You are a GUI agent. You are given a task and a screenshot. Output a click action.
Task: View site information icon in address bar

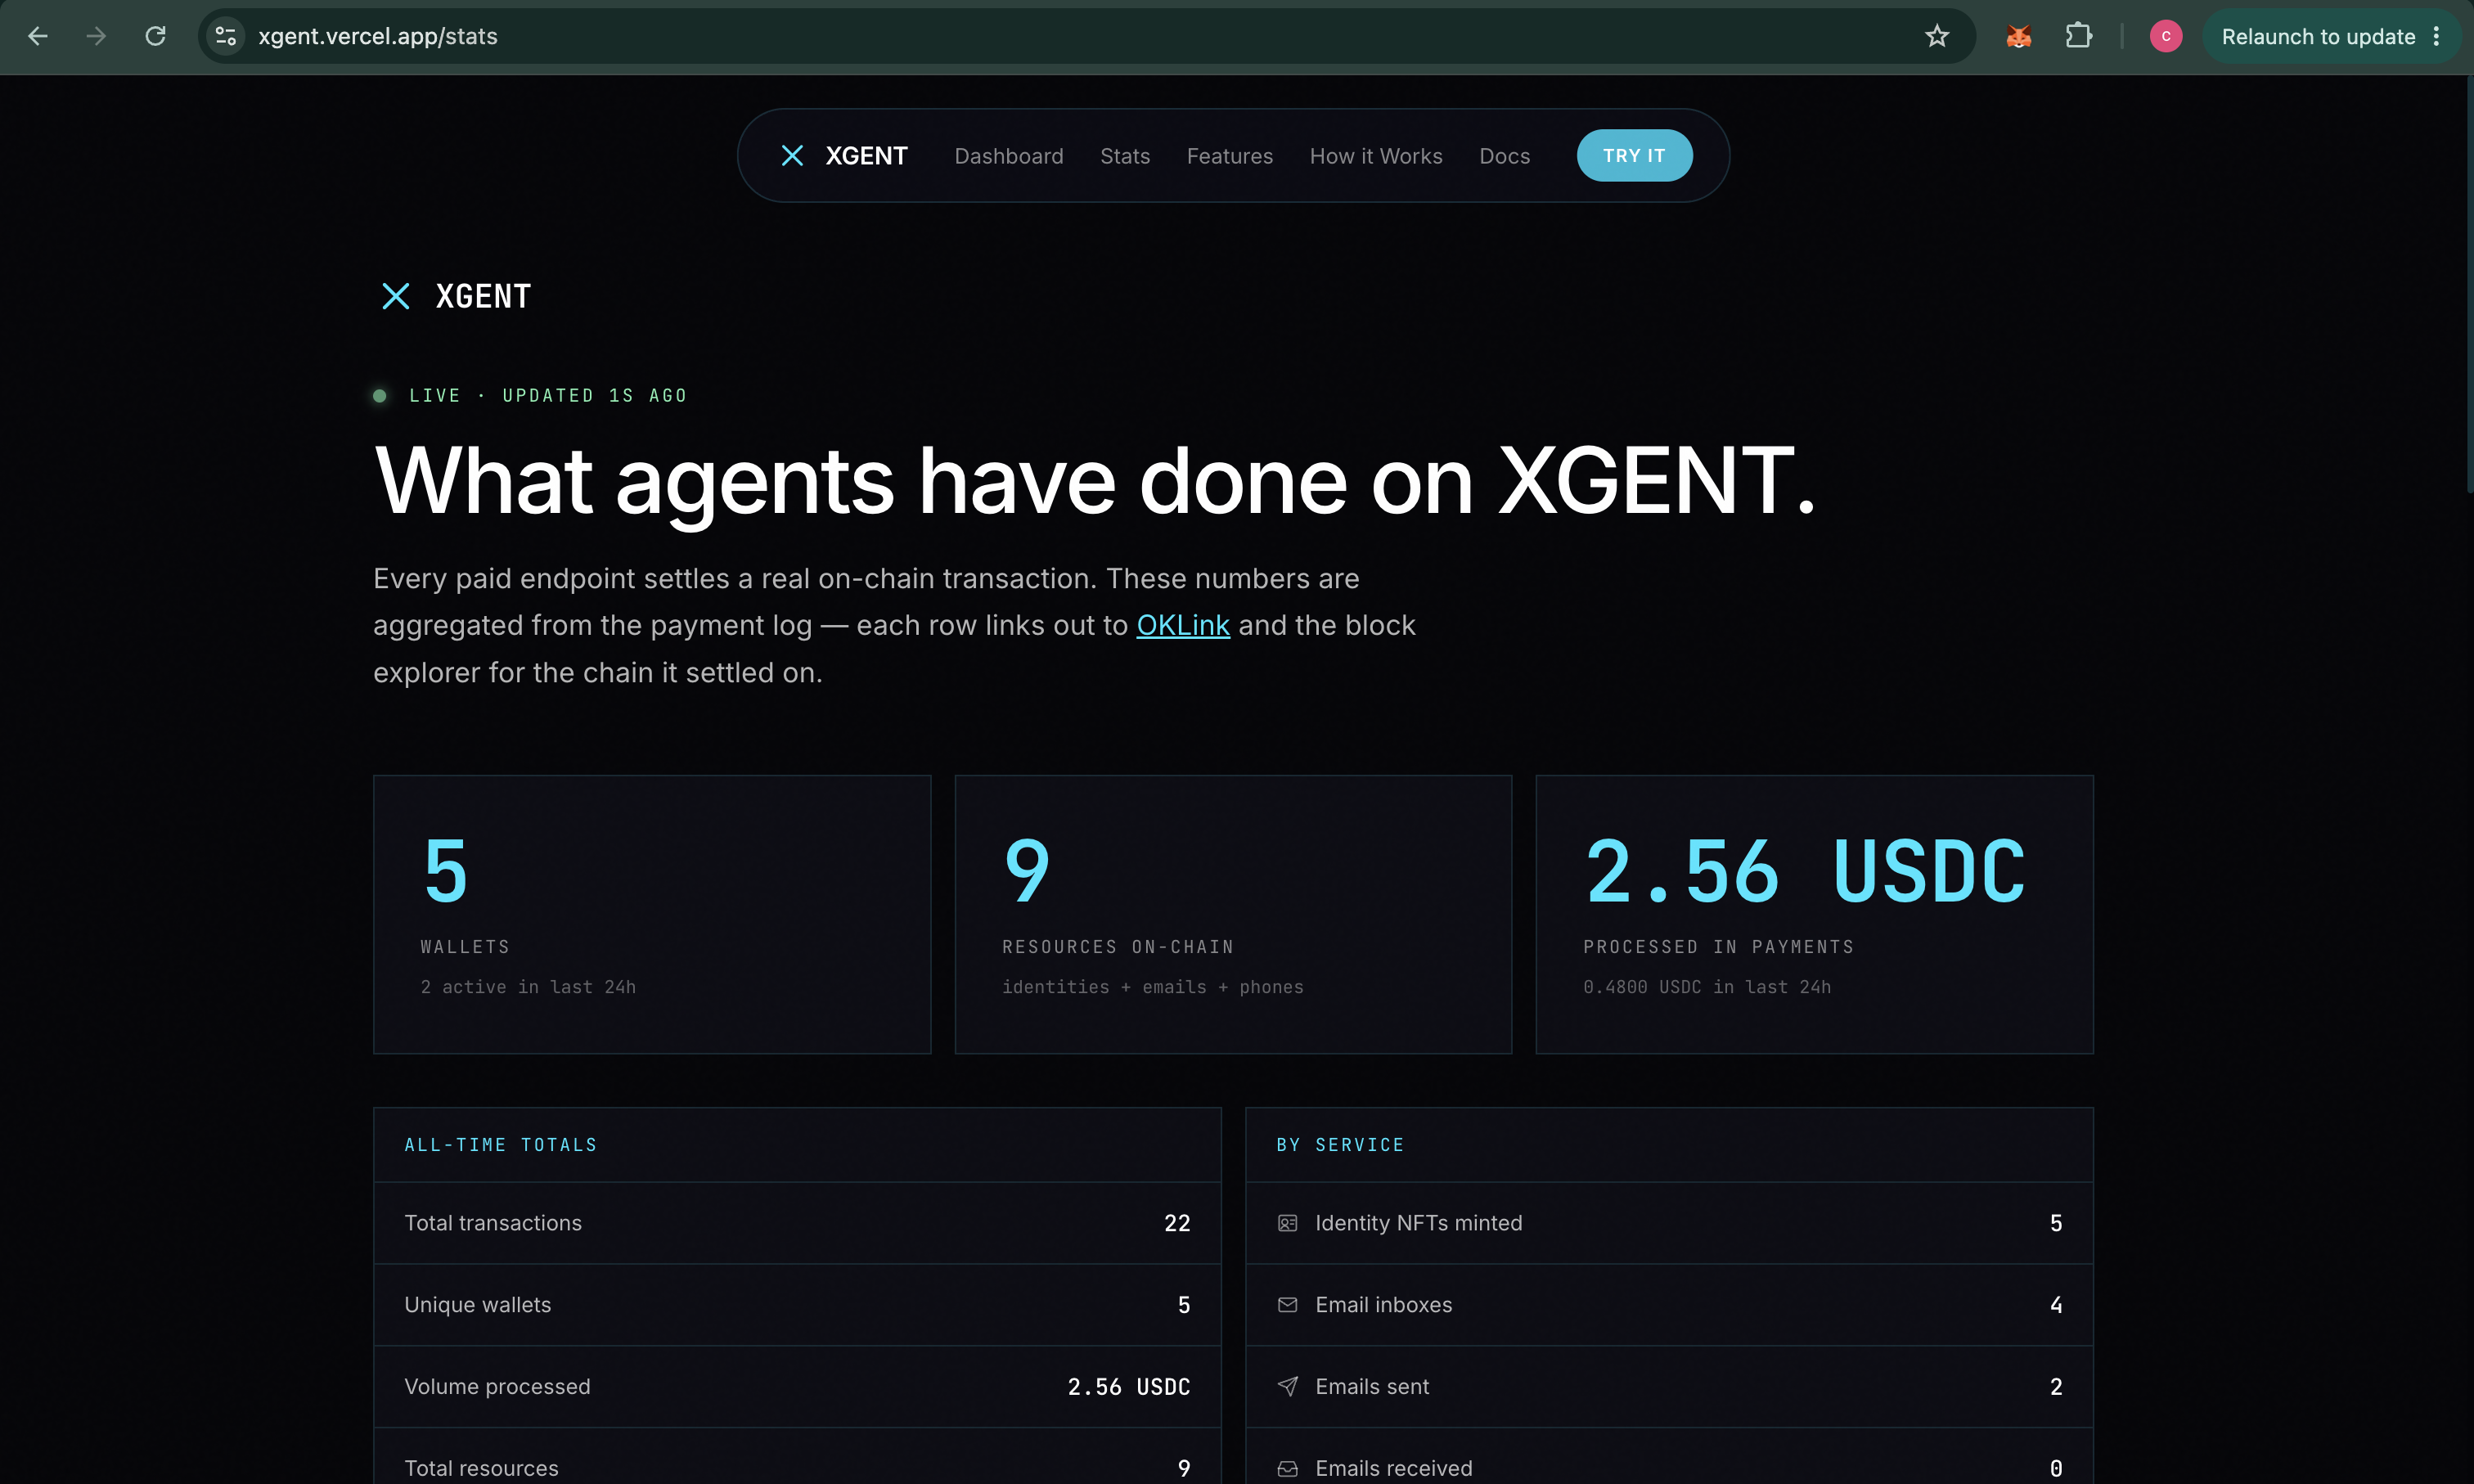226,37
